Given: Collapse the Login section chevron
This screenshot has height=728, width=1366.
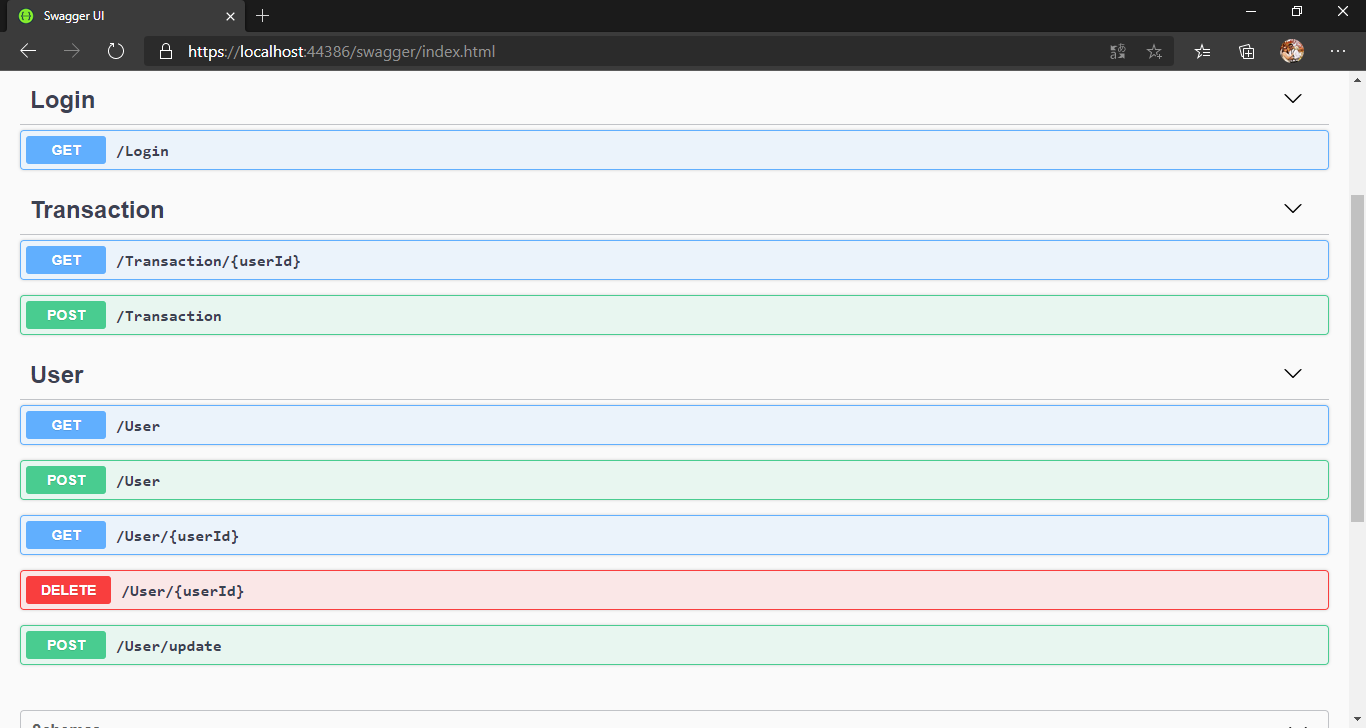Looking at the screenshot, I should (x=1293, y=98).
